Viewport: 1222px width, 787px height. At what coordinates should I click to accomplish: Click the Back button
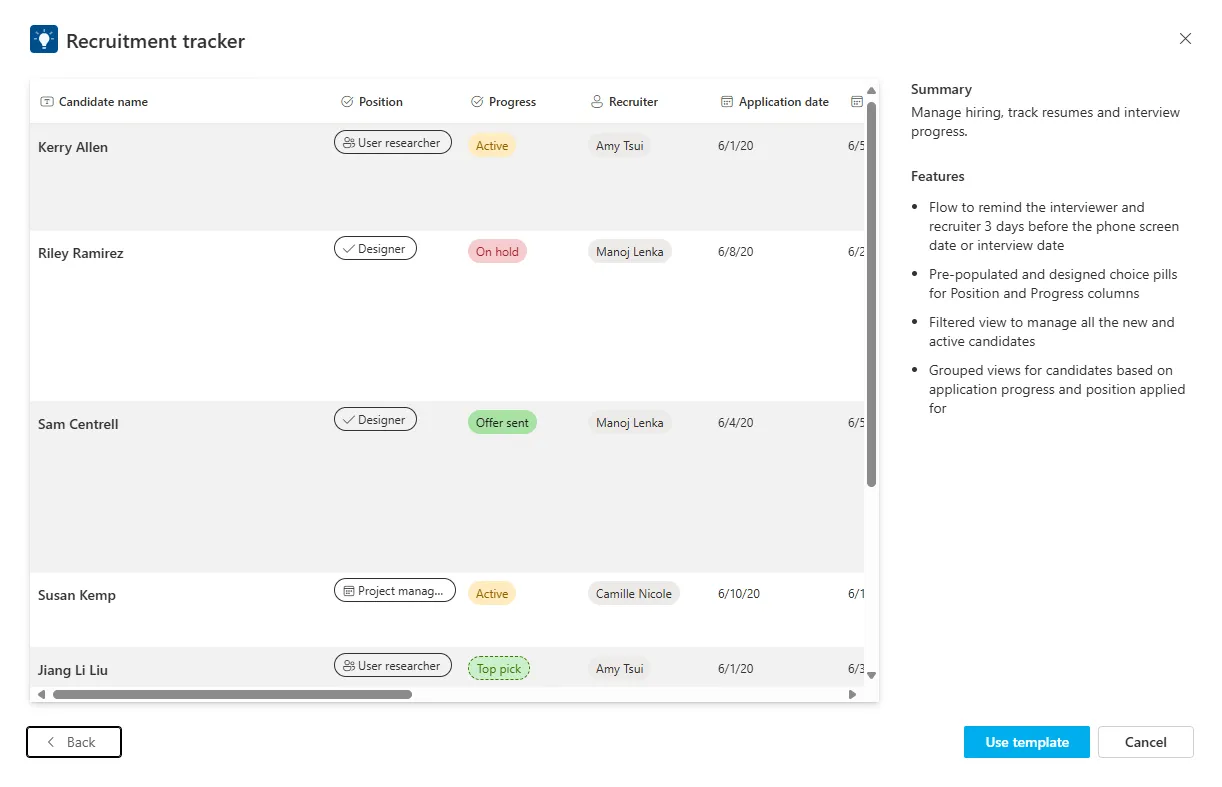[x=73, y=742]
